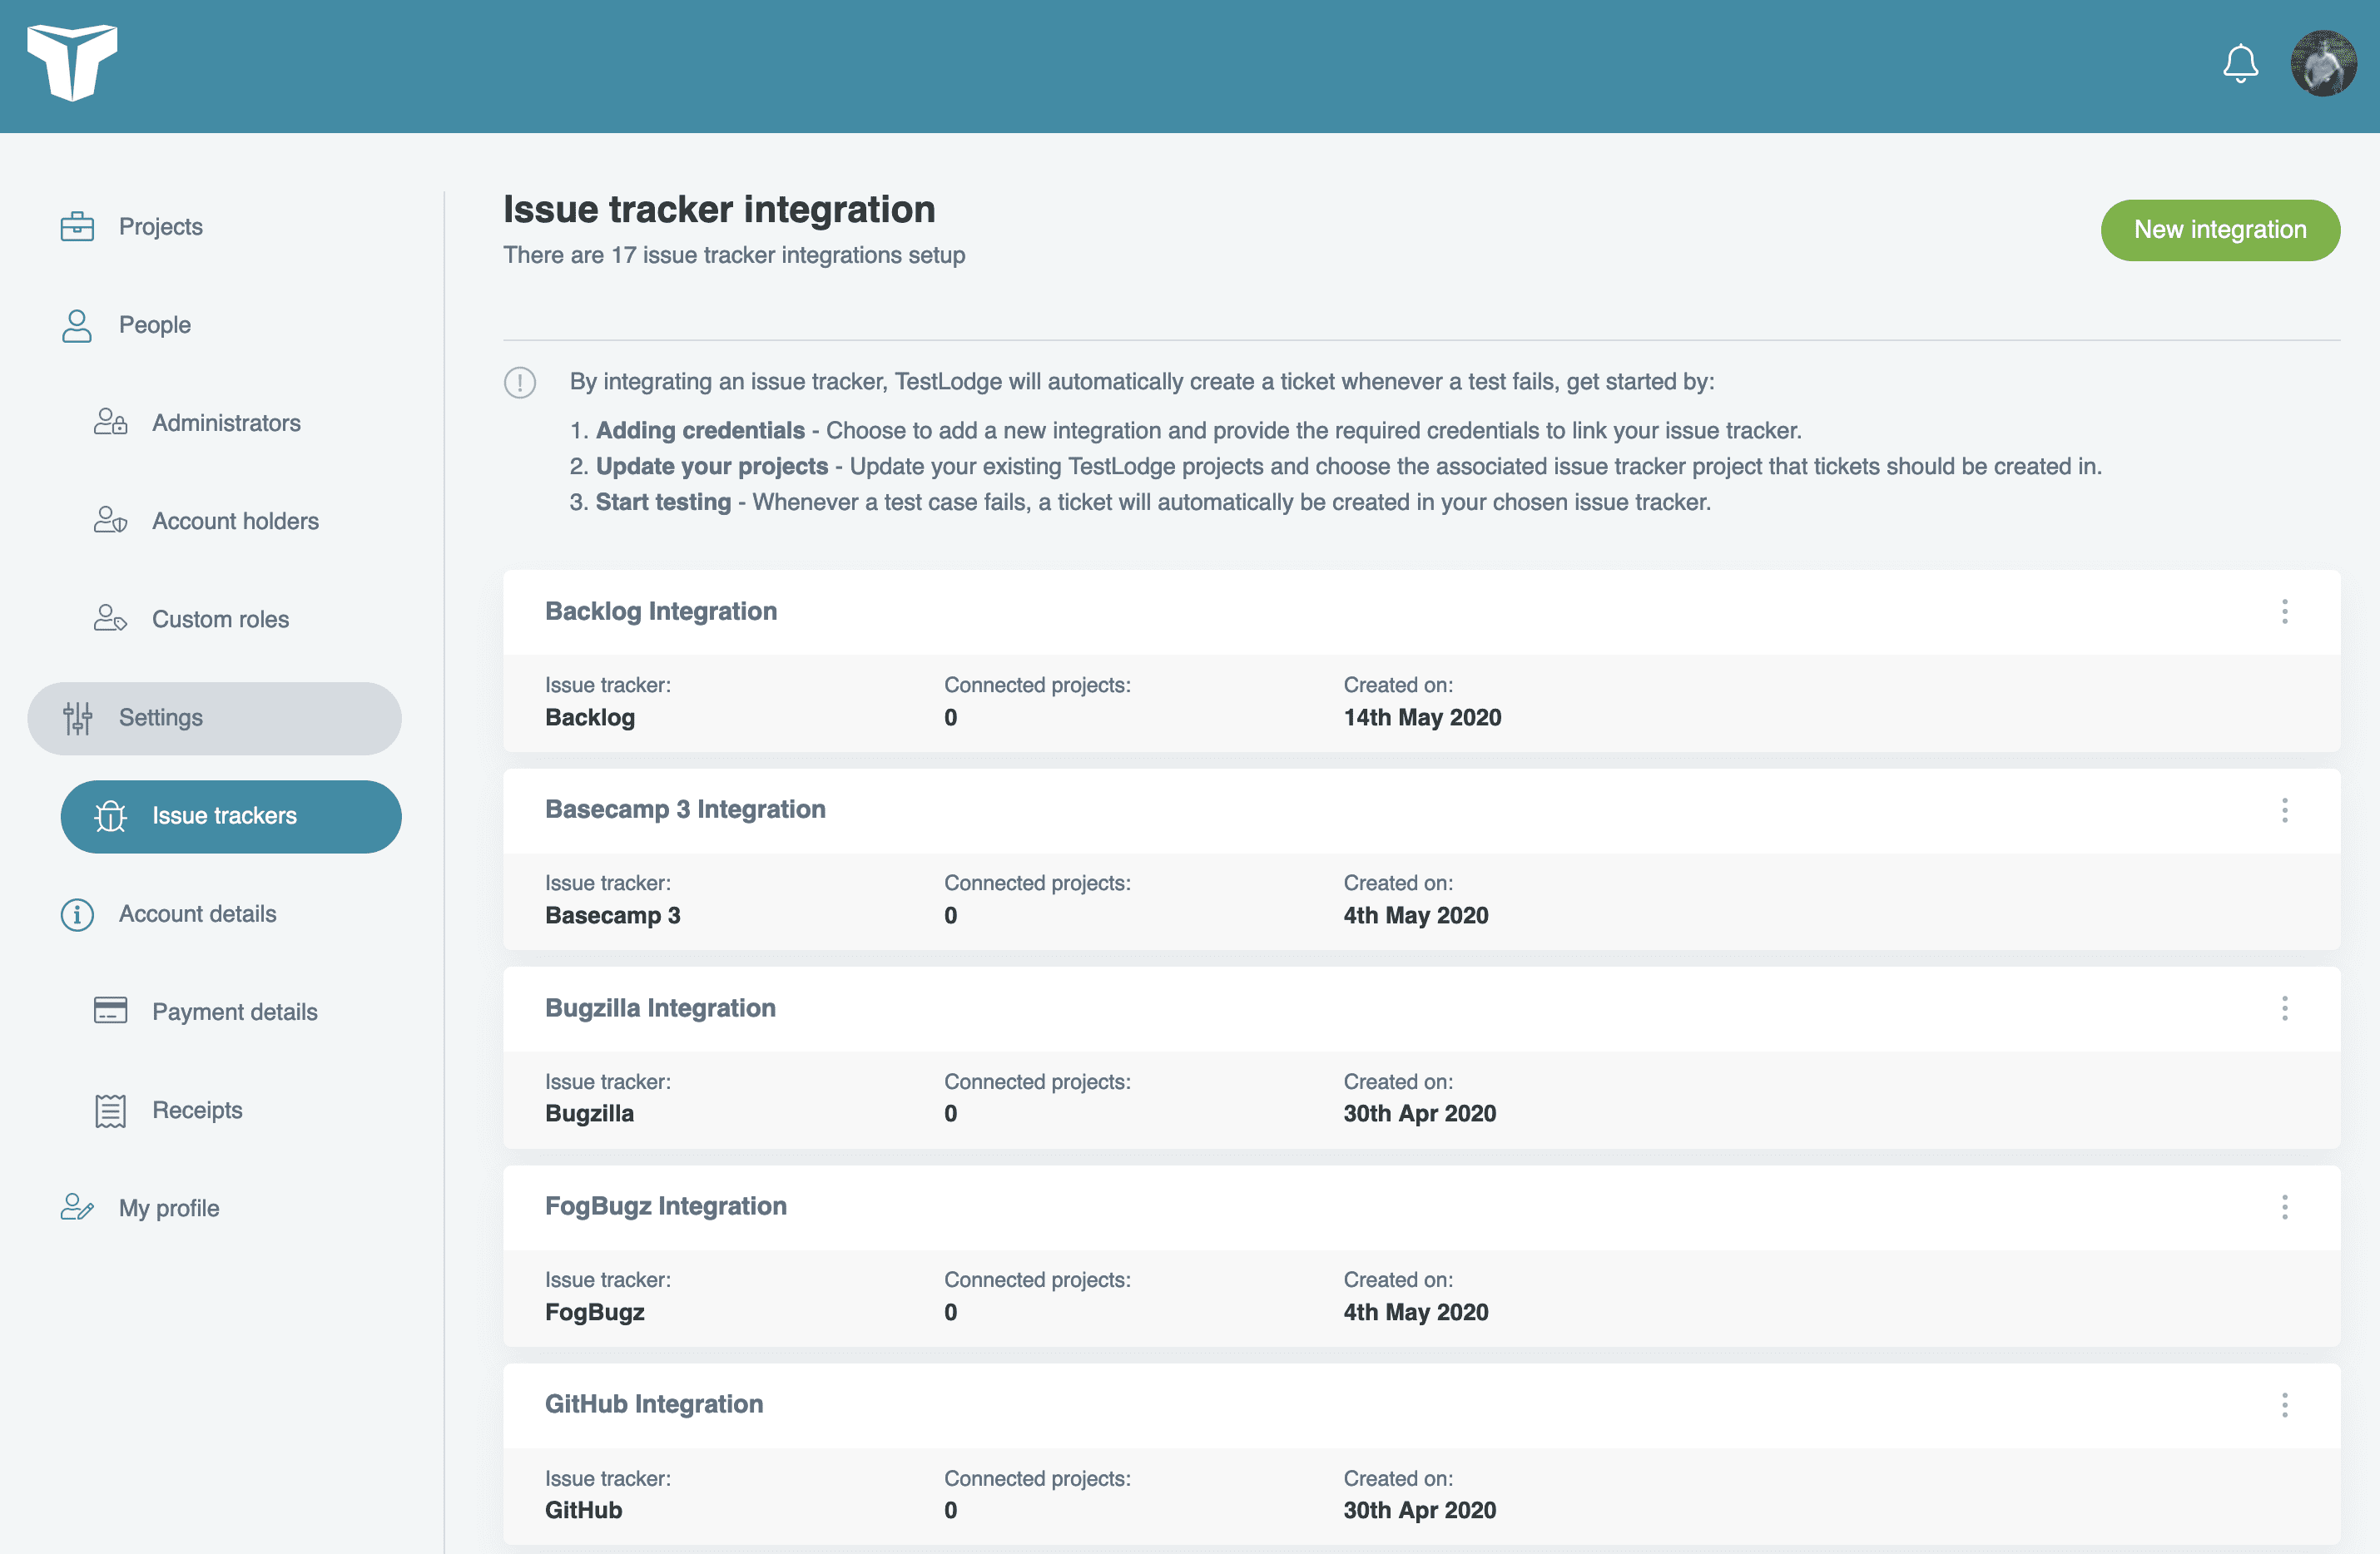Click the Account details info icon

77,914
